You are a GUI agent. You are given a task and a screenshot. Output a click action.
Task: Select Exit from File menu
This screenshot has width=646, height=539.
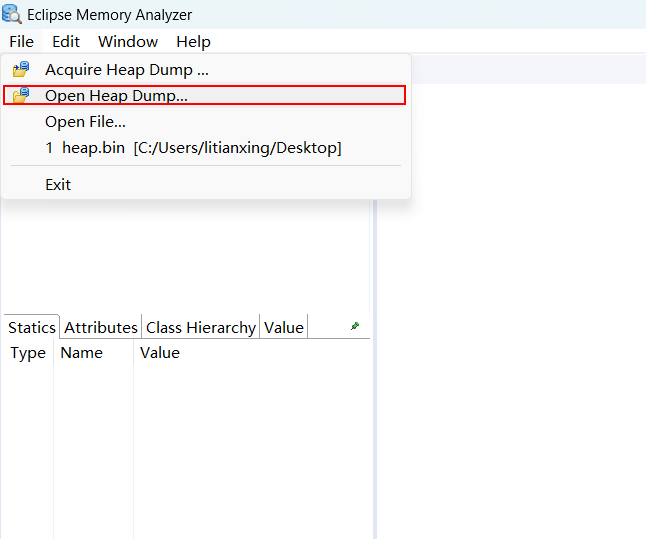pyautogui.click(x=205, y=184)
